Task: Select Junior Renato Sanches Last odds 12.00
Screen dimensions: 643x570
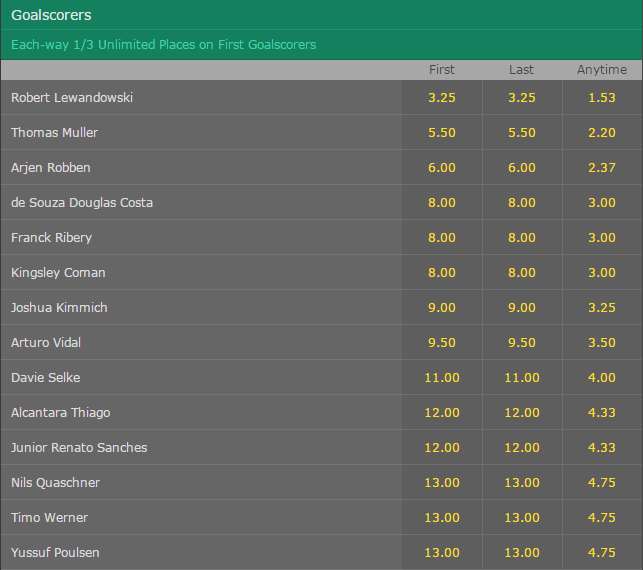Action: click(x=522, y=447)
